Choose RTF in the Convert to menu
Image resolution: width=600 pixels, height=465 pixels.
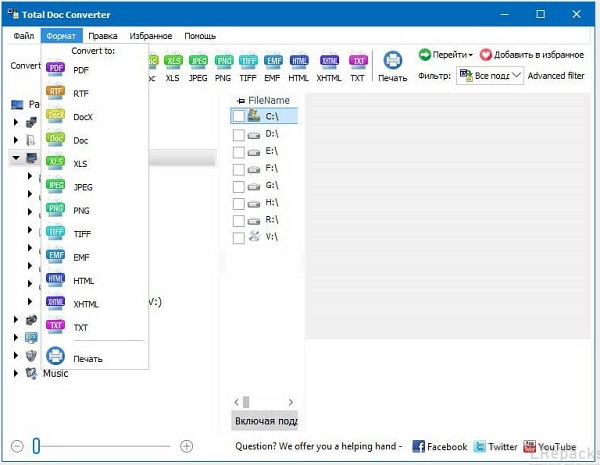(x=95, y=93)
